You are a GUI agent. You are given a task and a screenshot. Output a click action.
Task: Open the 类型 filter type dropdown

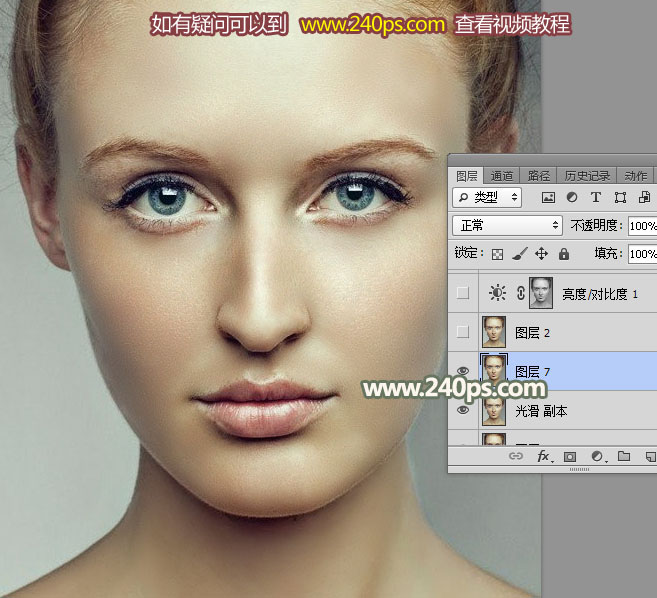[487, 197]
